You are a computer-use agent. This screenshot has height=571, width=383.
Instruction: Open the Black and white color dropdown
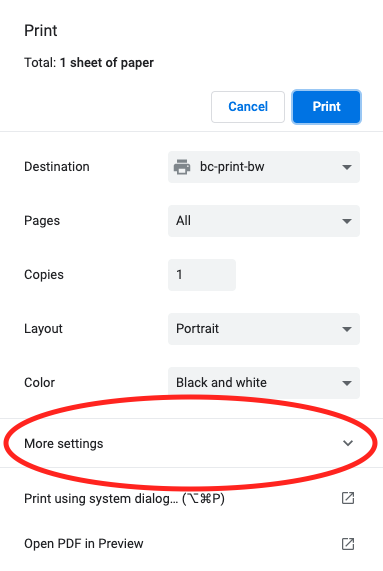(264, 382)
